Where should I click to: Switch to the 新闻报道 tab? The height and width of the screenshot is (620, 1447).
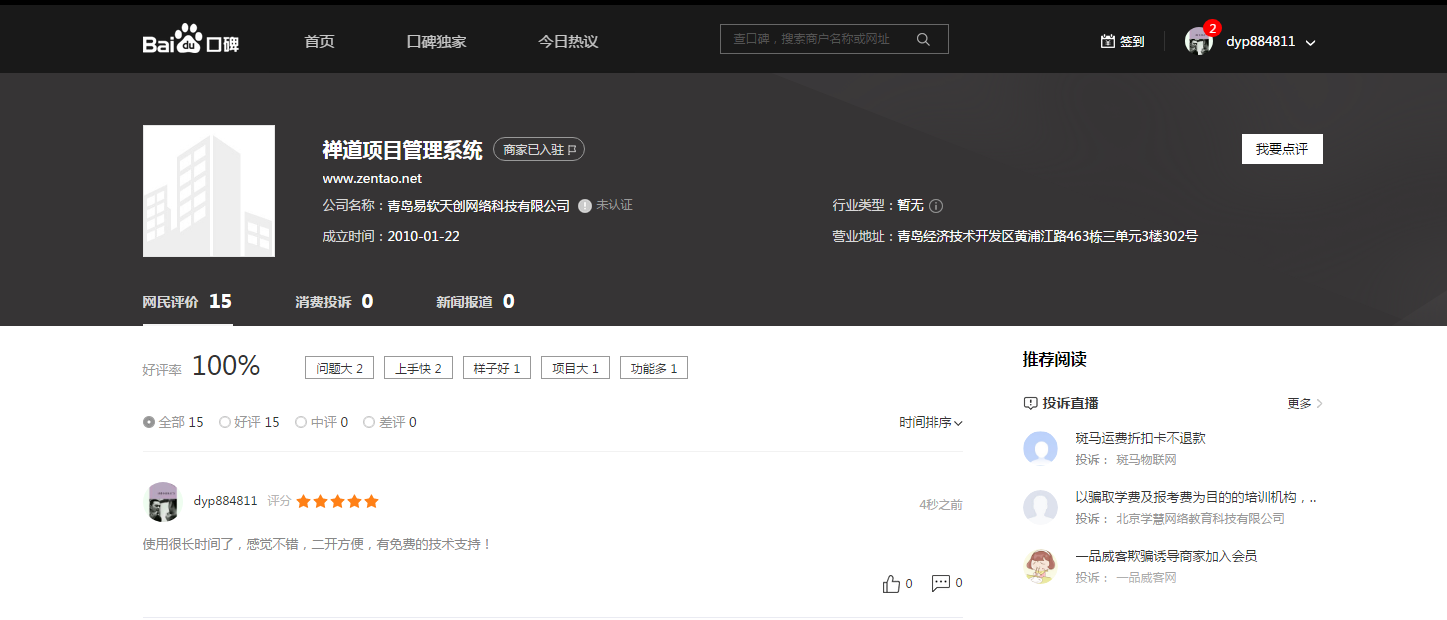(476, 301)
